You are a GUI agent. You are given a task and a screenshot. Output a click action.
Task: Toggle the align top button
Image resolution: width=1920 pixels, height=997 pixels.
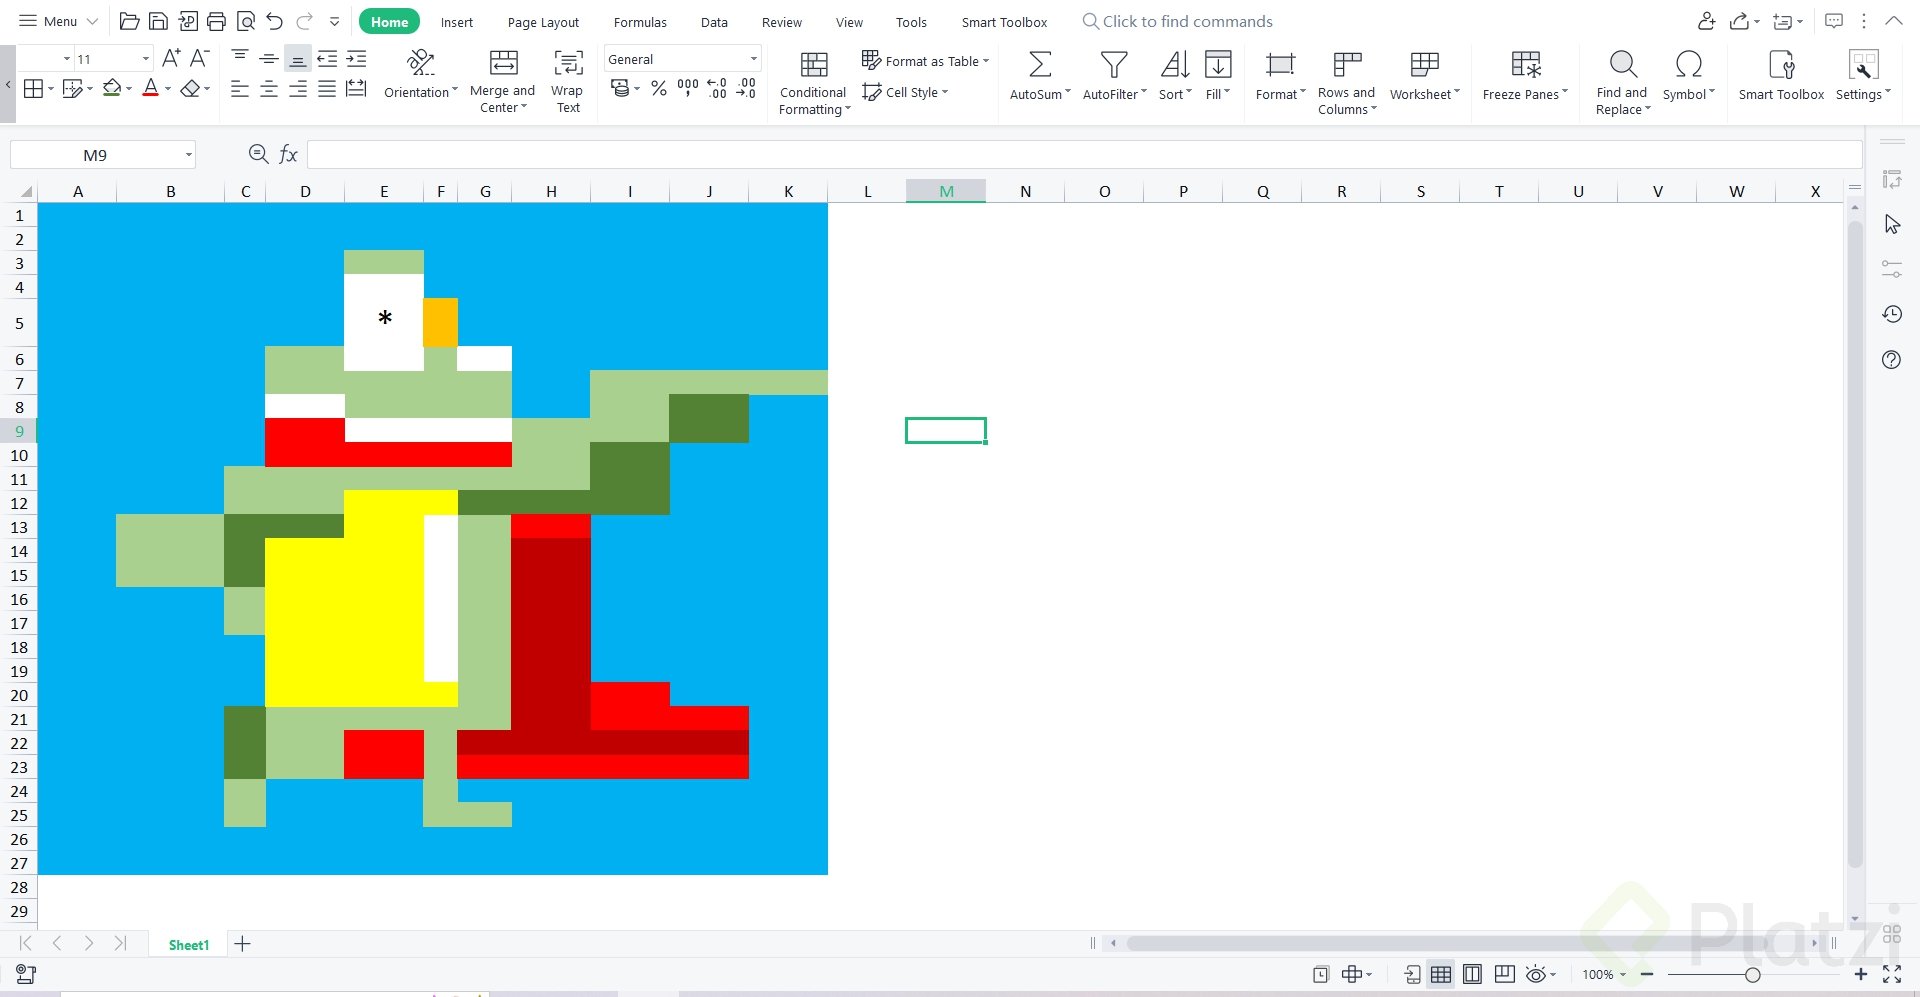(240, 59)
